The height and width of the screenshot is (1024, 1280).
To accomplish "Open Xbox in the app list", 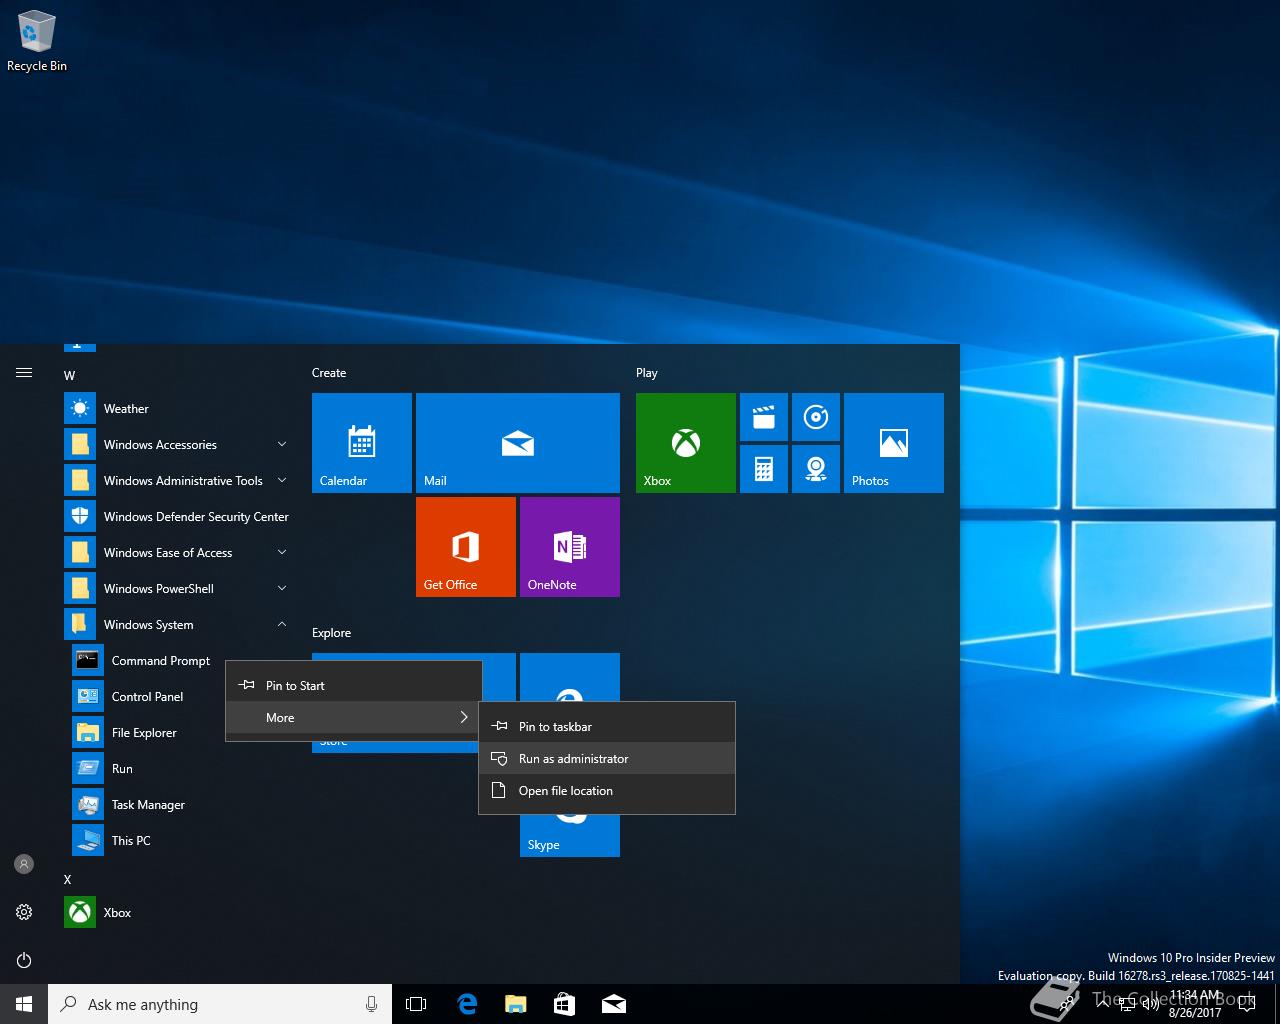I will [178, 913].
